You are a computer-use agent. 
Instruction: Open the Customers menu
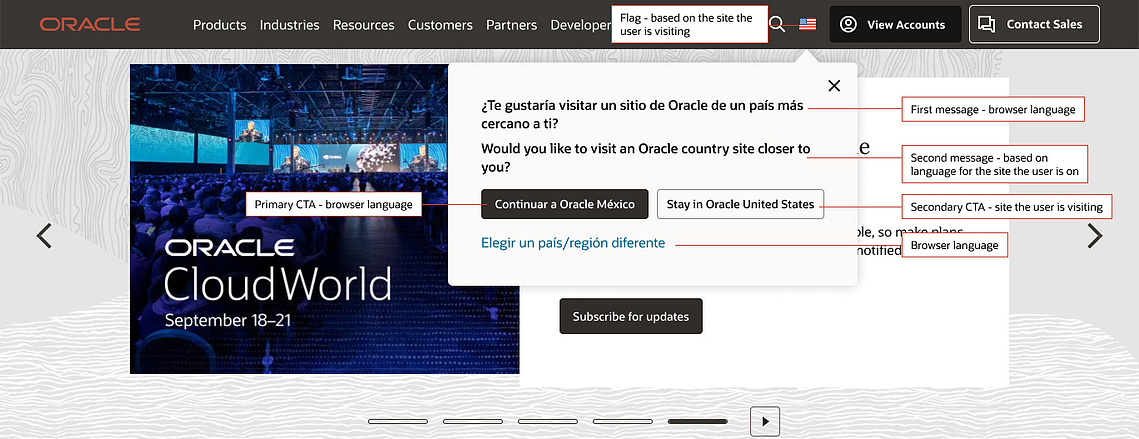point(440,25)
